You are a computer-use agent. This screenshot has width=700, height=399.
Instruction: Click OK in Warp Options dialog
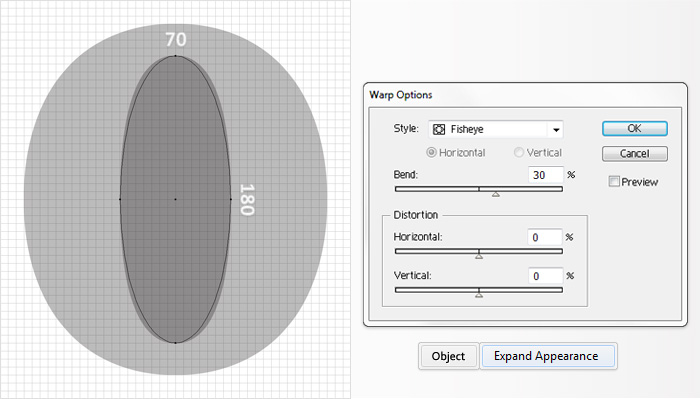pos(634,129)
